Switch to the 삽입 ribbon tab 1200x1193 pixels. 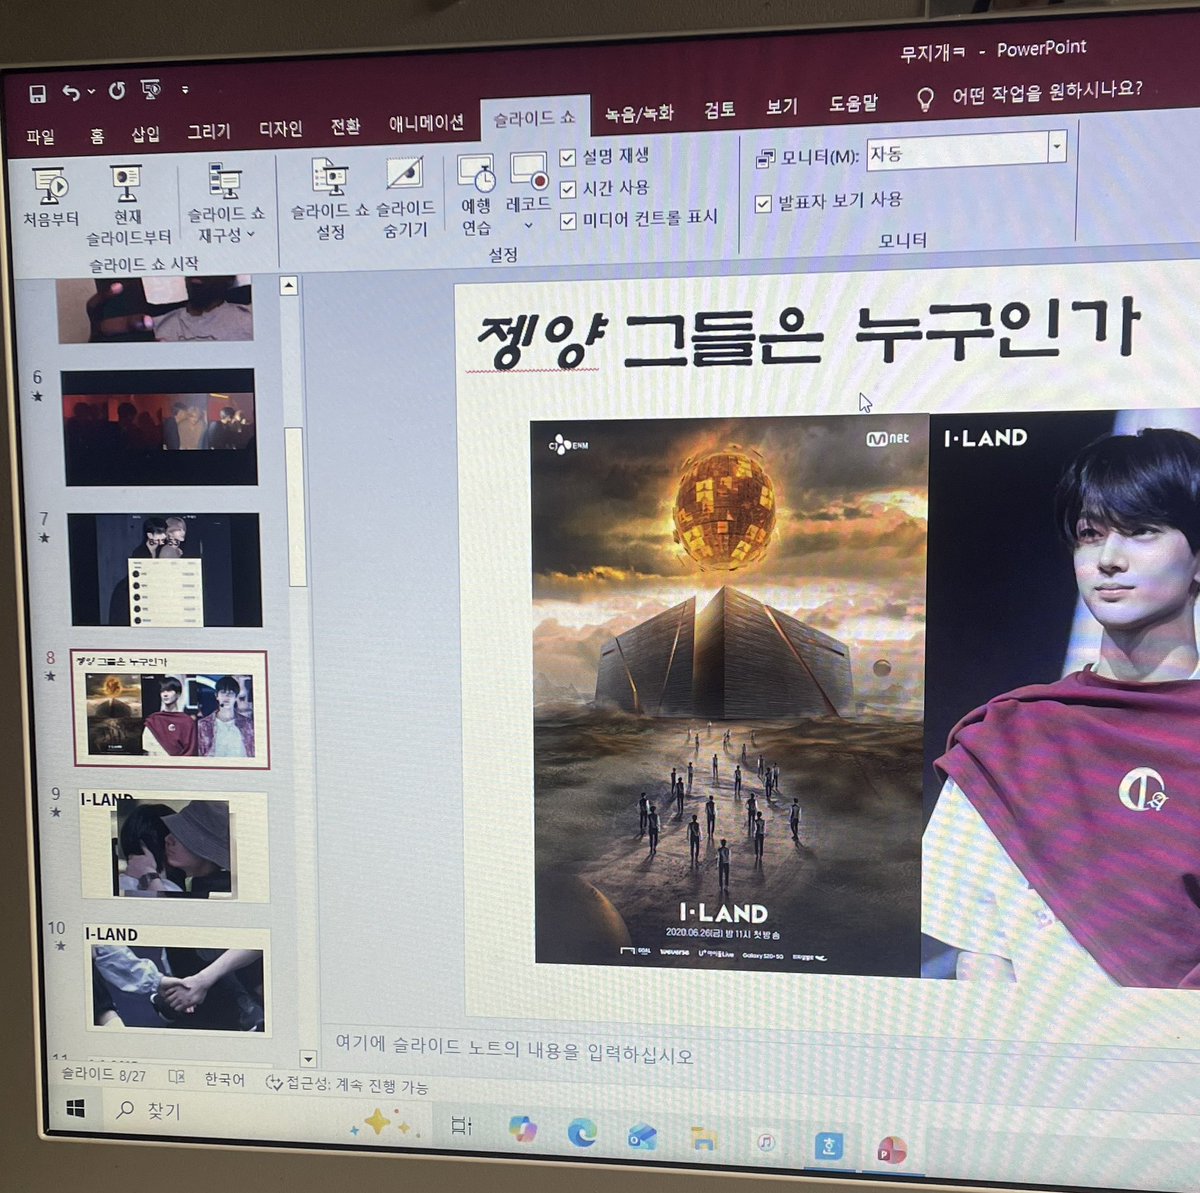pyautogui.click(x=146, y=134)
